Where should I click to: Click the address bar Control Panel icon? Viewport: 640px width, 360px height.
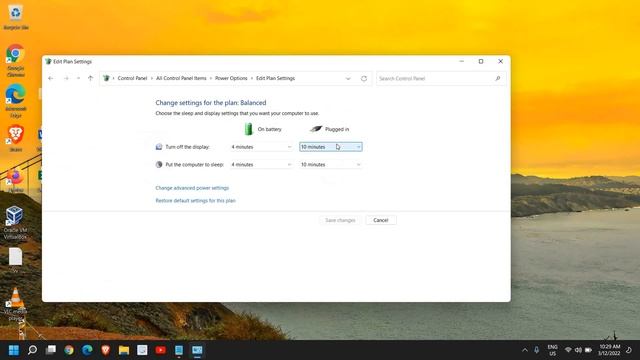click(106, 78)
